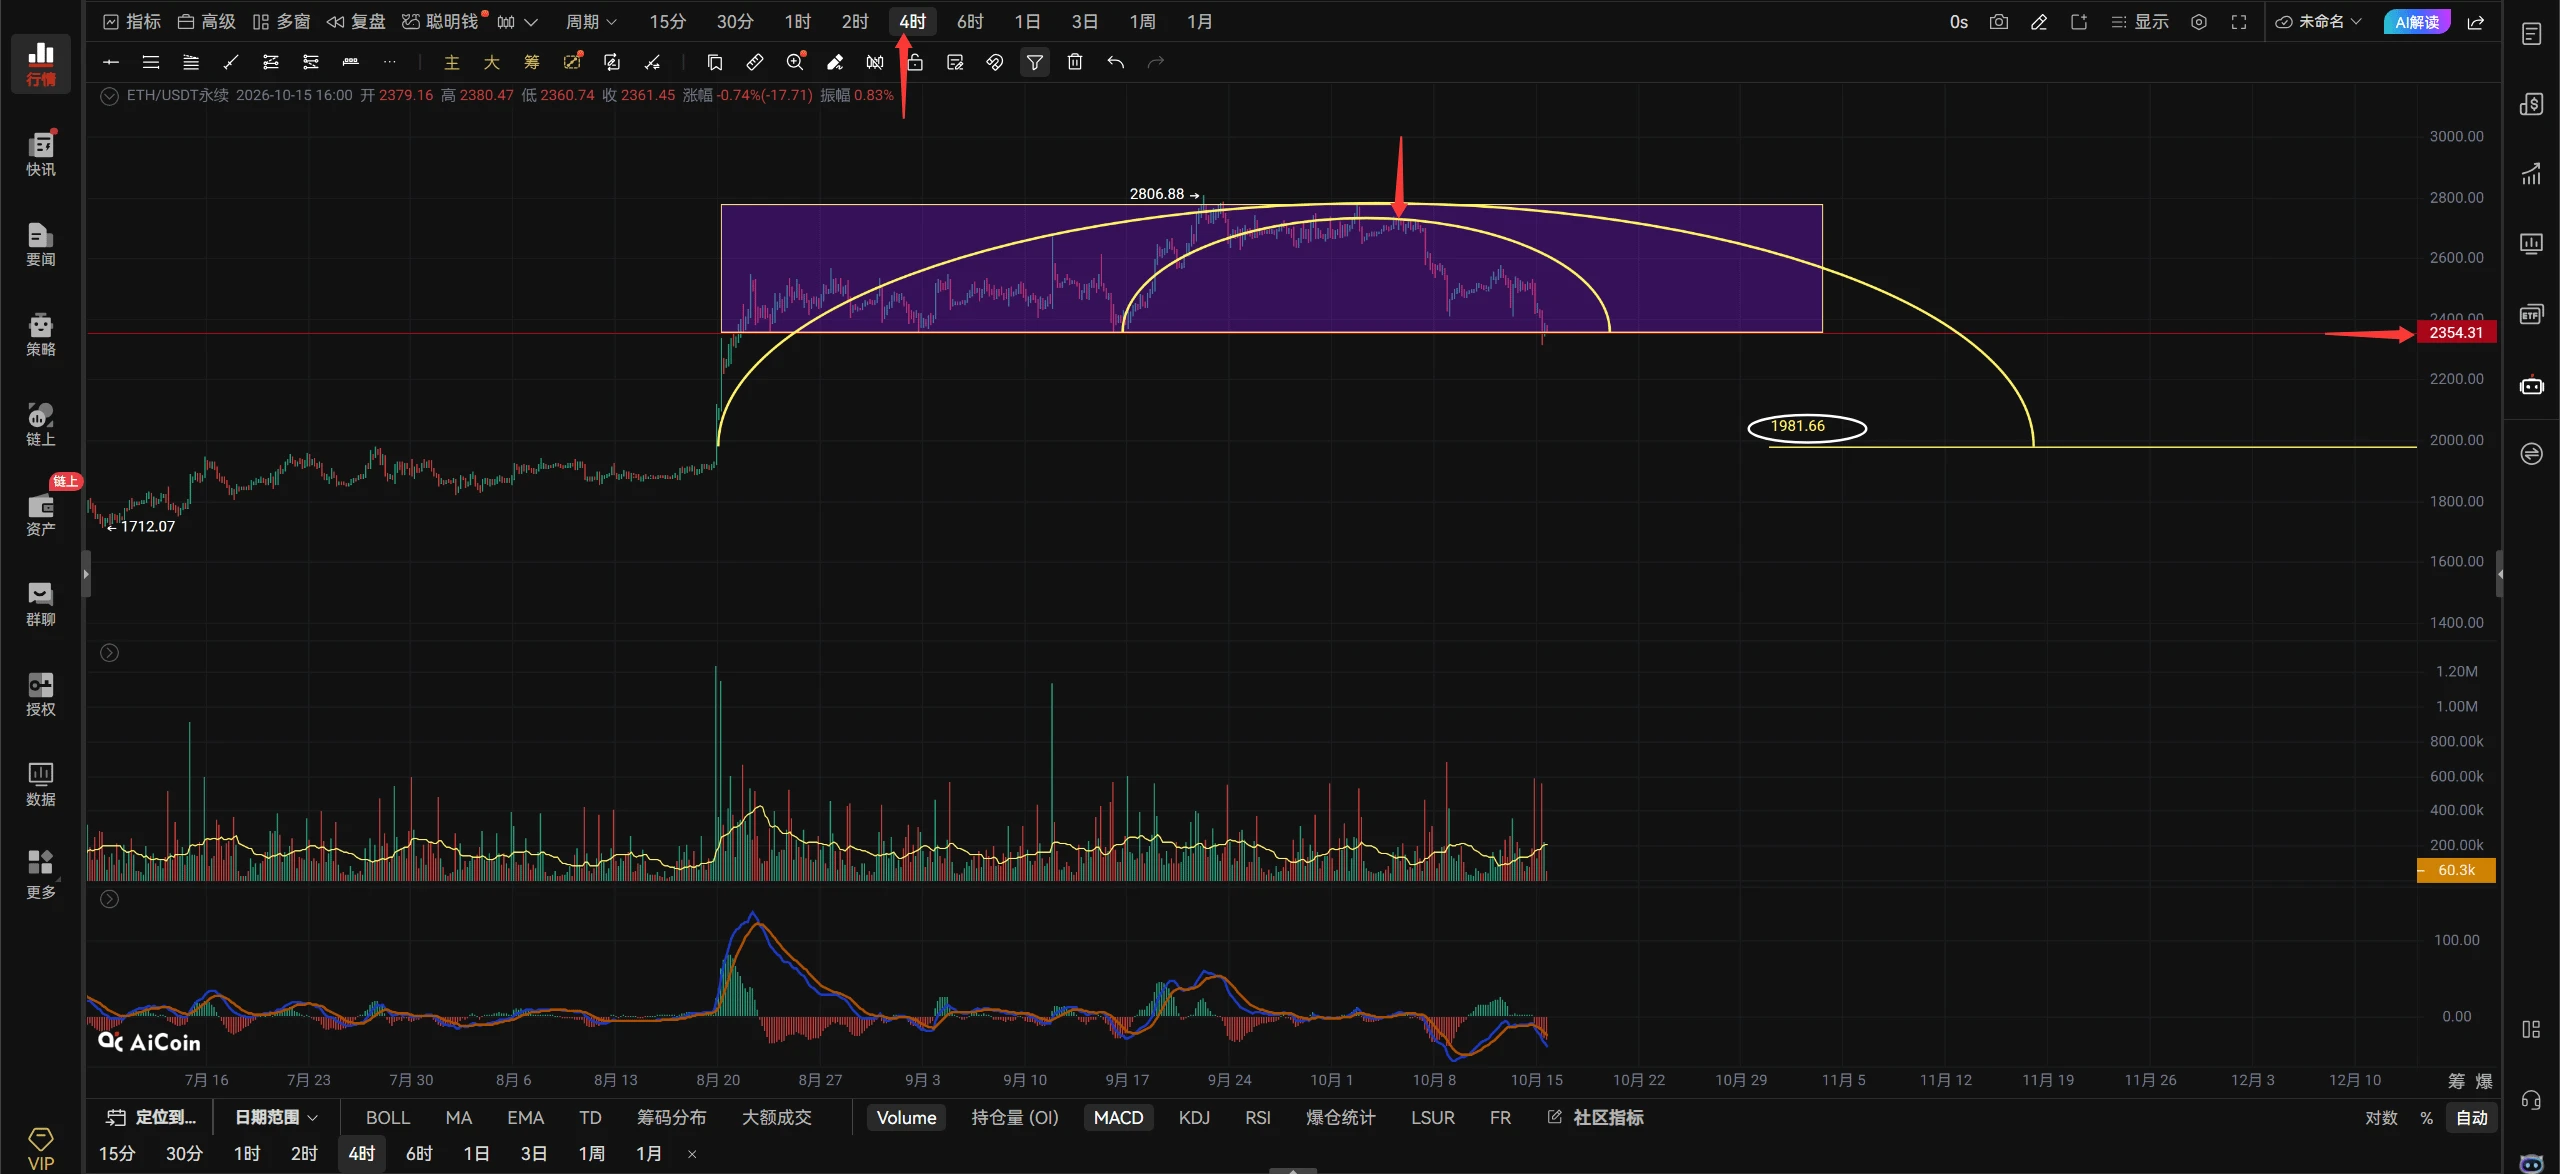The width and height of the screenshot is (2560, 1174).
Task: Switch to the 1时 timeframe in top bar
Action: [x=797, y=22]
